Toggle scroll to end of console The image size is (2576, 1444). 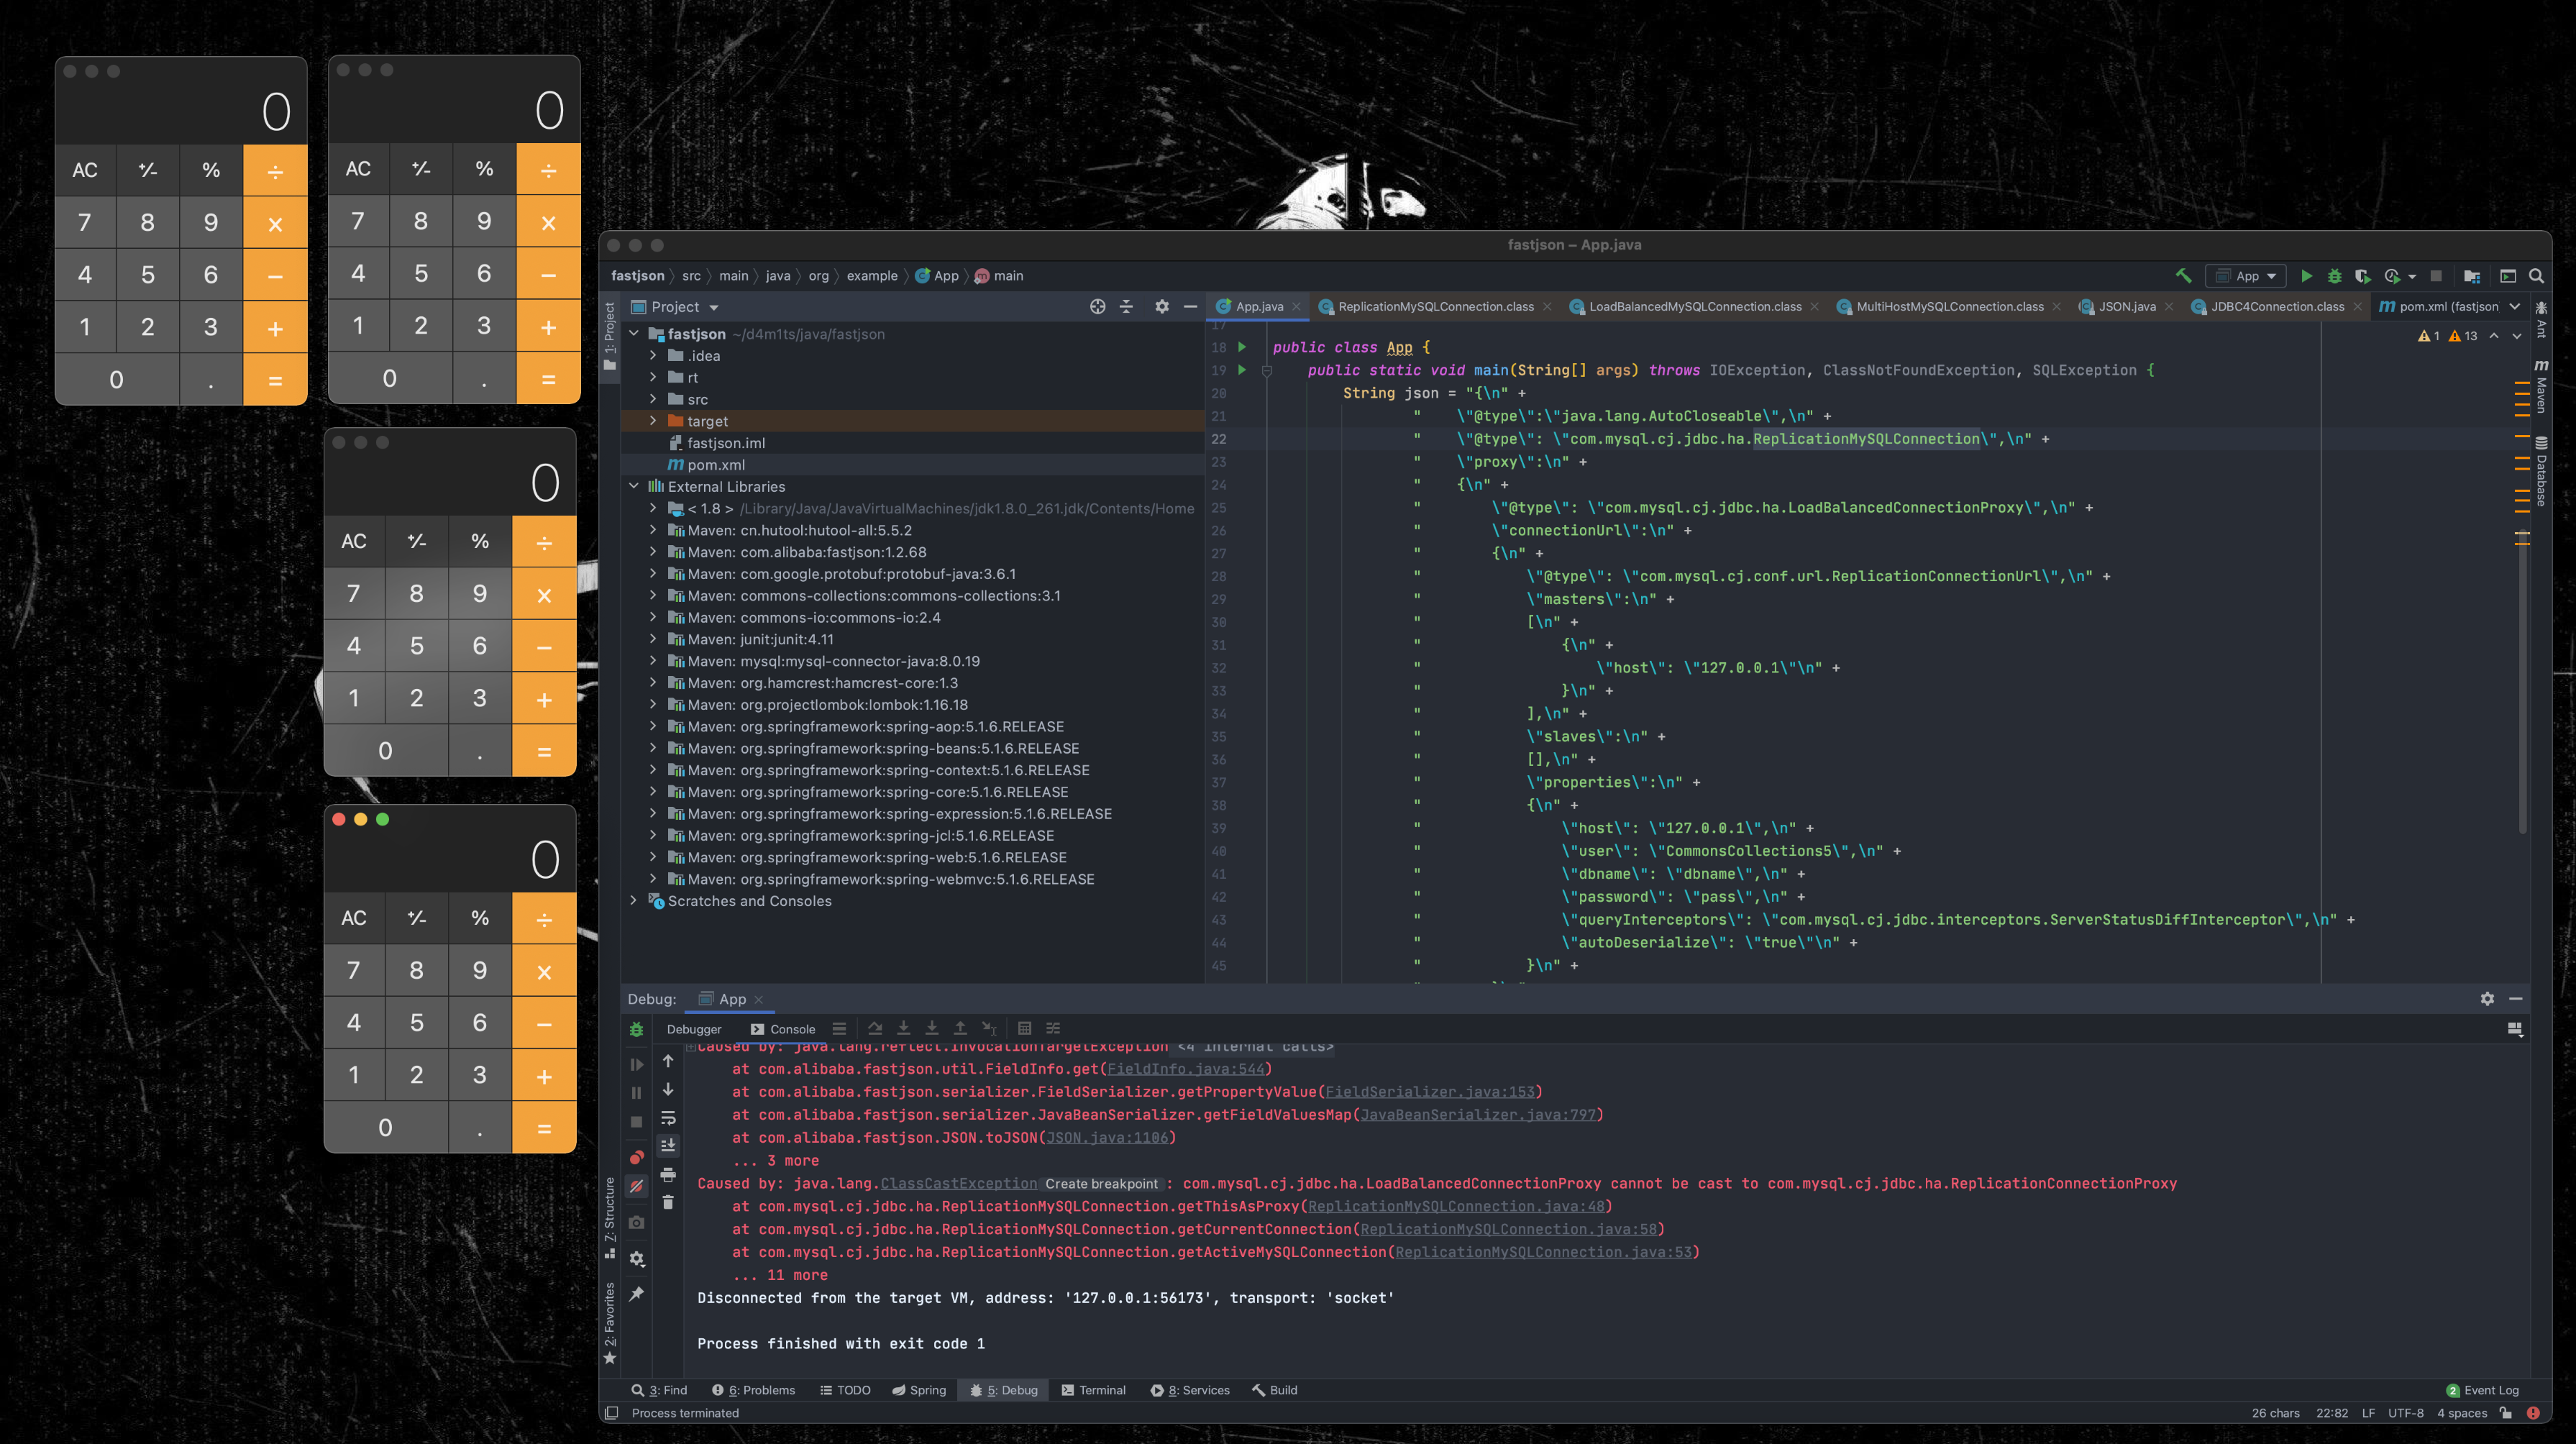pyautogui.click(x=668, y=1146)
